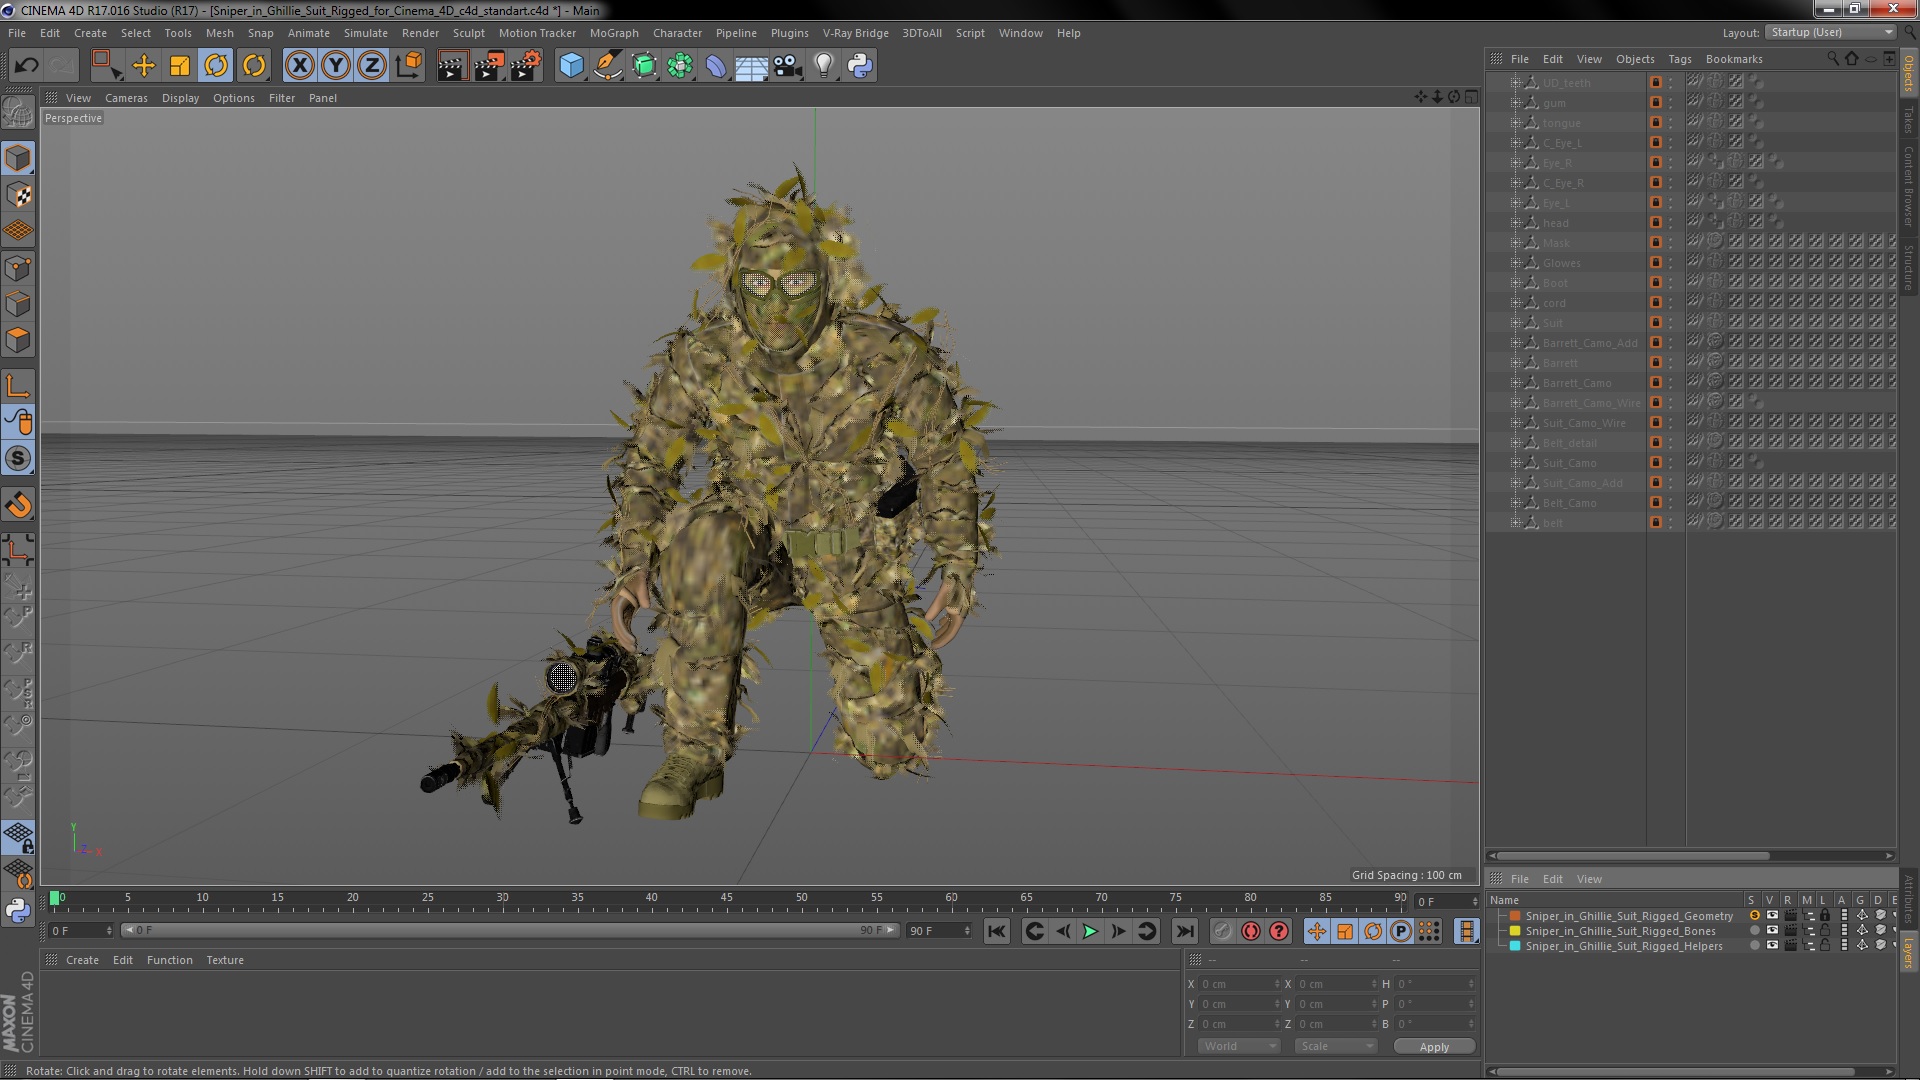Click frame 50 on timeline ruler
This screenshot has width=1920, height=1080.
pyautogui.click(x=802, y=898)
